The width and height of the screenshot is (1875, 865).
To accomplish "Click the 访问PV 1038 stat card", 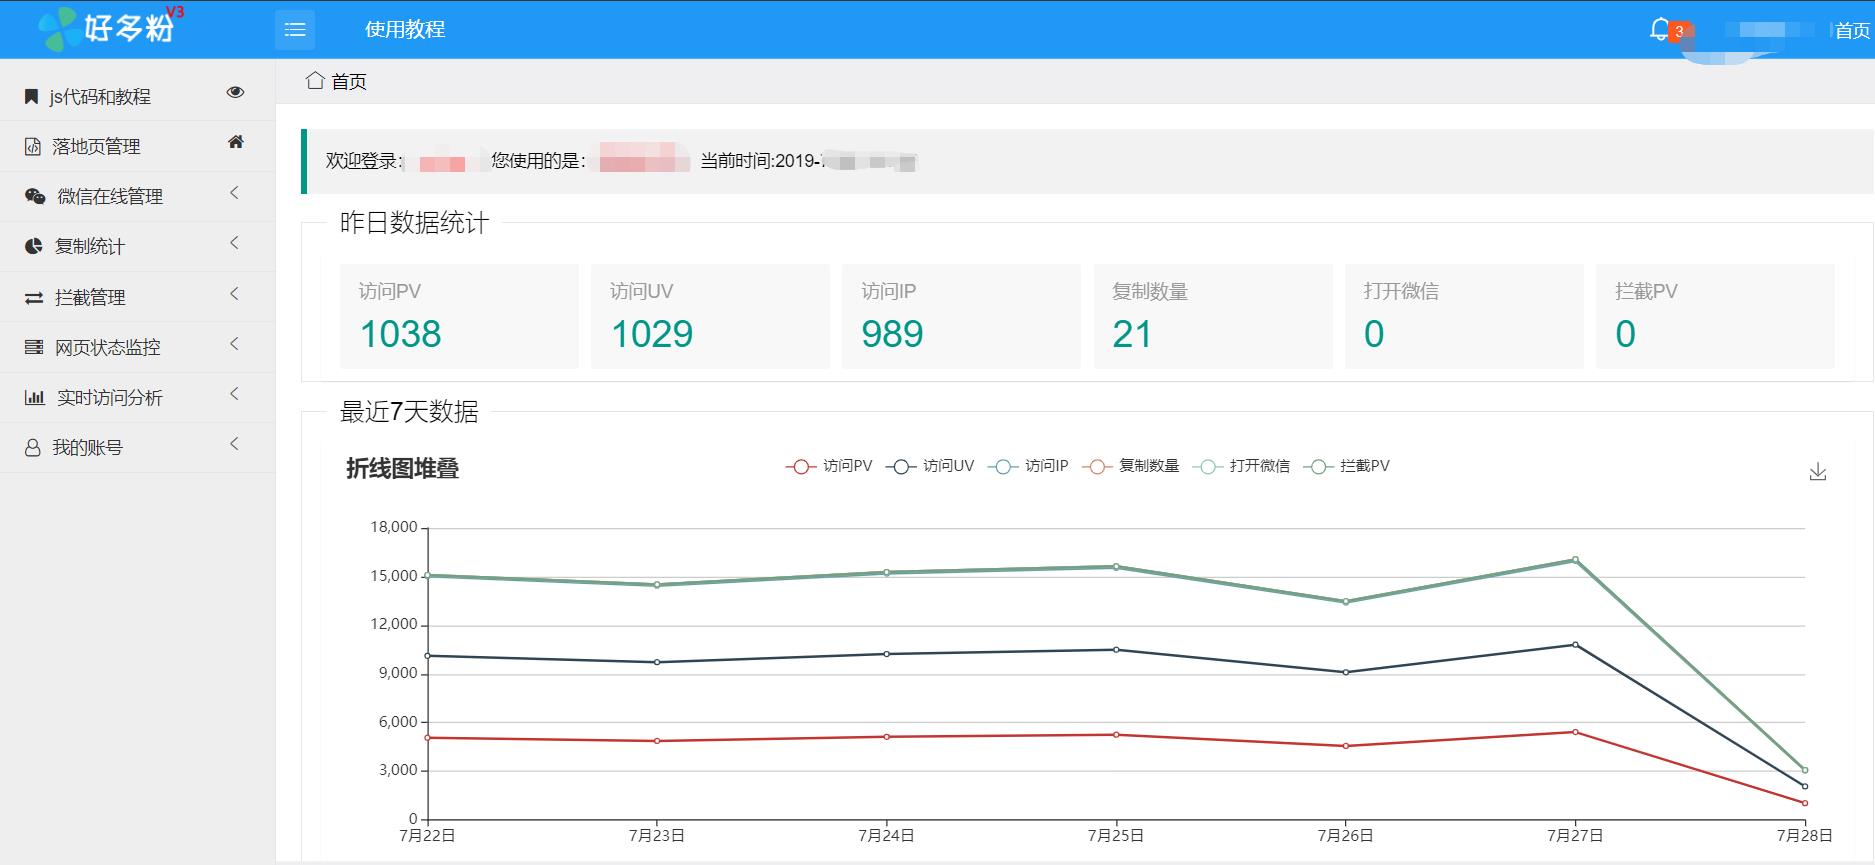I will click(x=459, y=316).
